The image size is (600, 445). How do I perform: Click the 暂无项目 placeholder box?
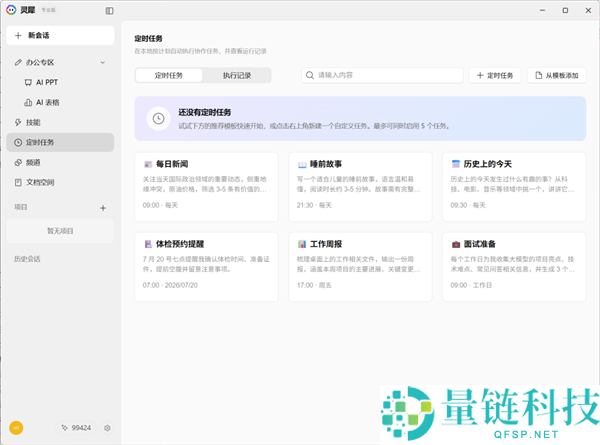[x=60, y=231]
